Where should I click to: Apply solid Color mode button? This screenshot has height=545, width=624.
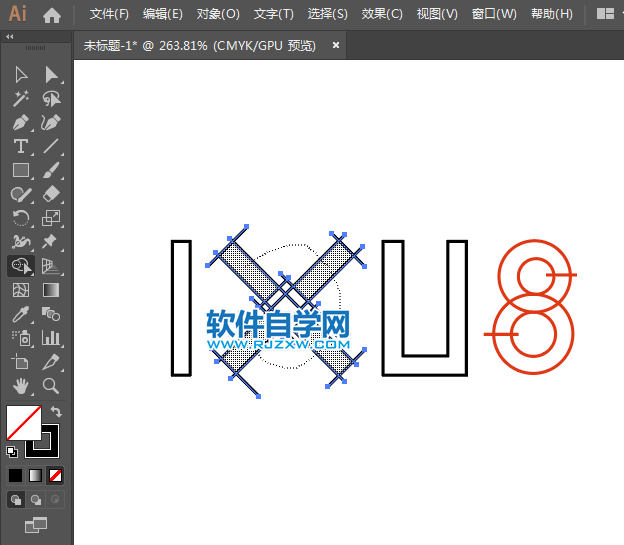coord(16,475)
